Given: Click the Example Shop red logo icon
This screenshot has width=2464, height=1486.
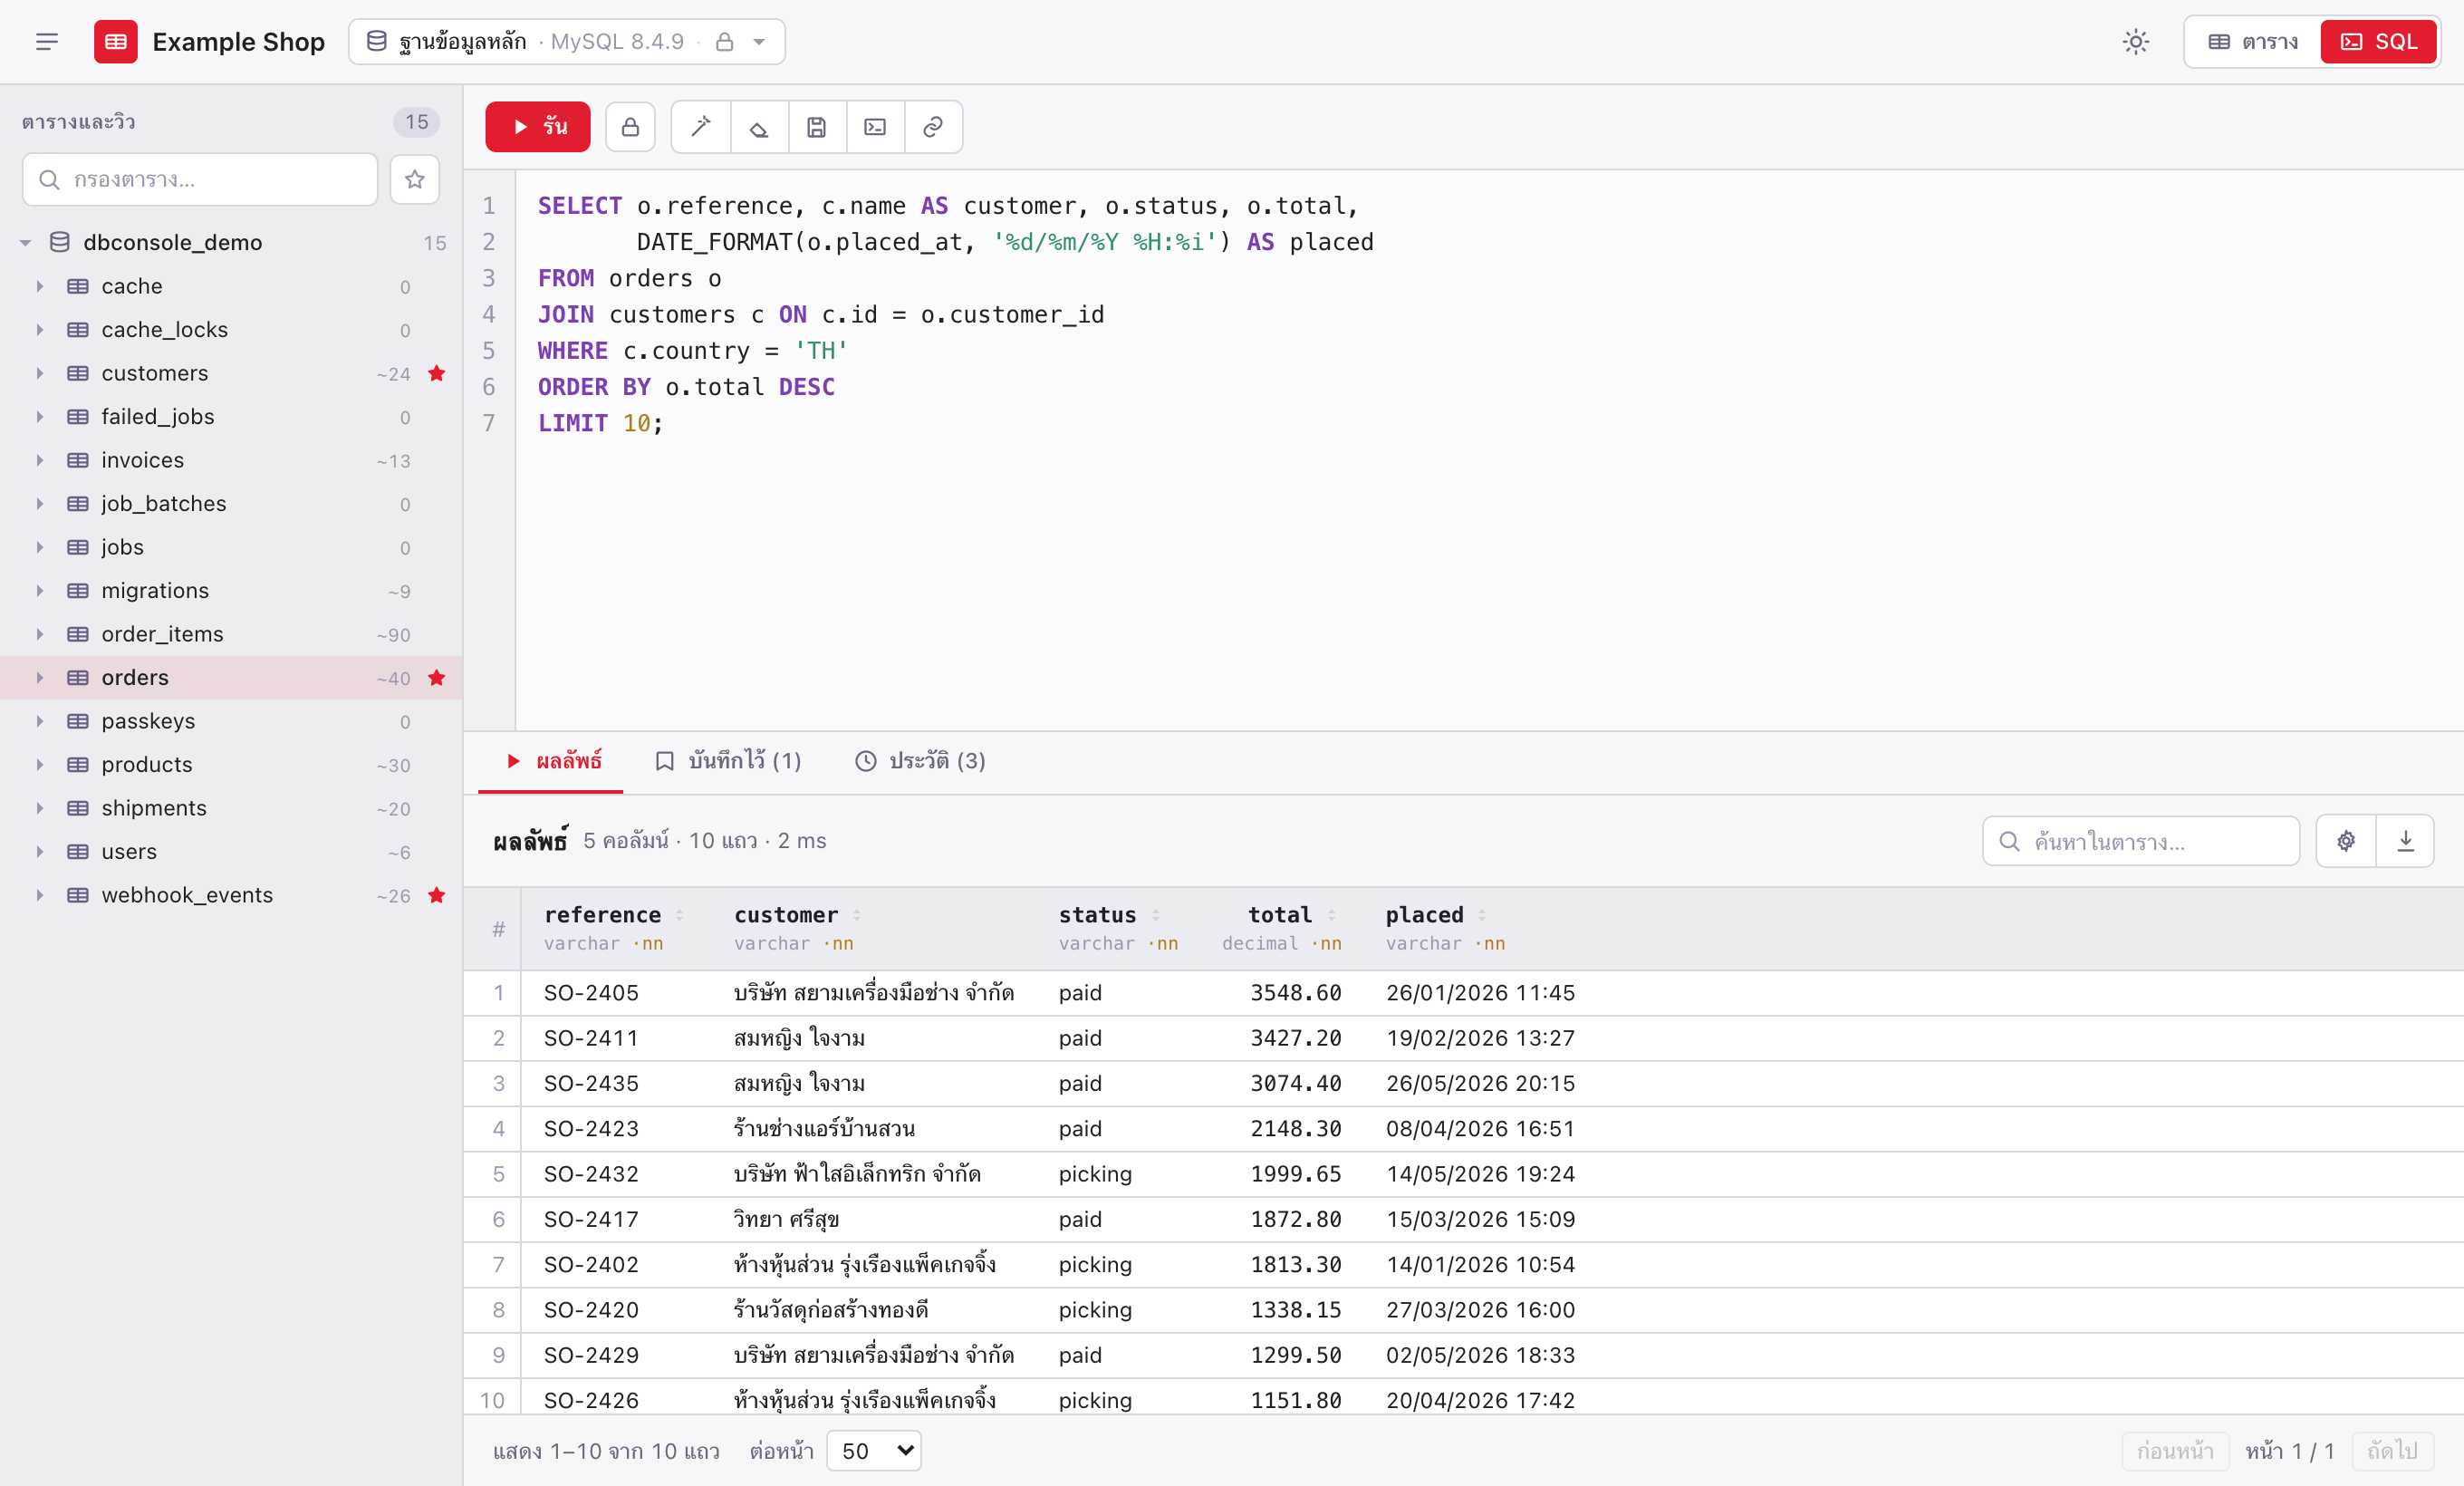Looking at the screenshot, I should point(116,42).
